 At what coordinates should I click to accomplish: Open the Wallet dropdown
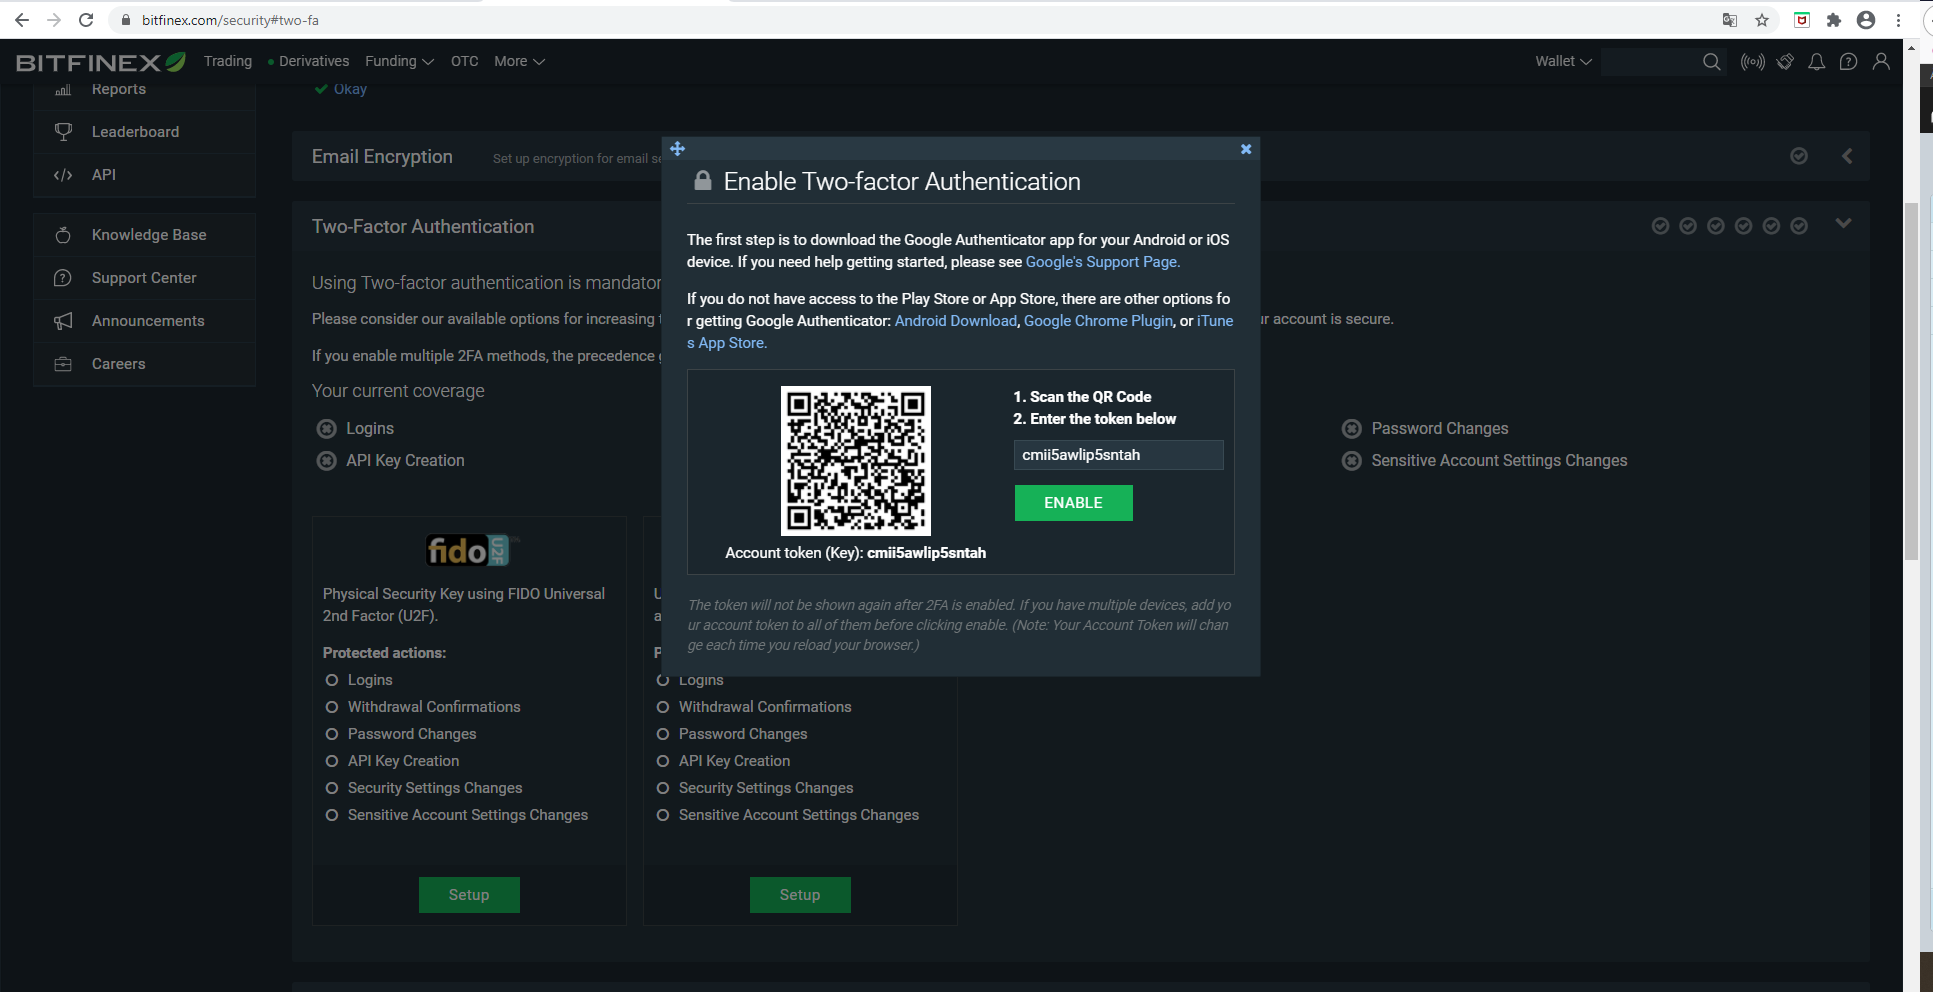1563,61
